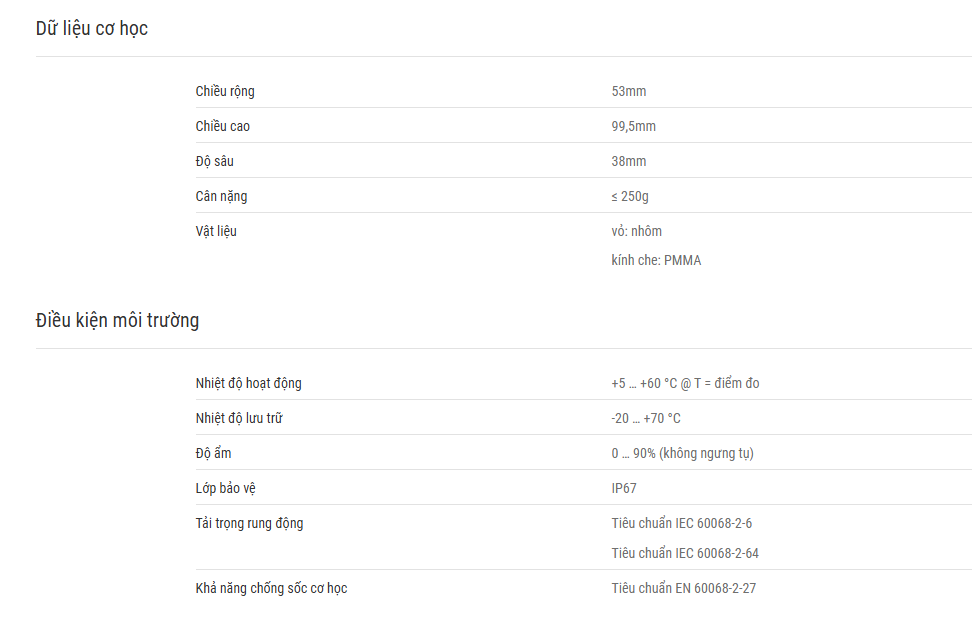The image size is (972, 619).
Task: Click the 'vỏ: nhôm' material text
Action: pyautogui.click(x=637, y=231)
